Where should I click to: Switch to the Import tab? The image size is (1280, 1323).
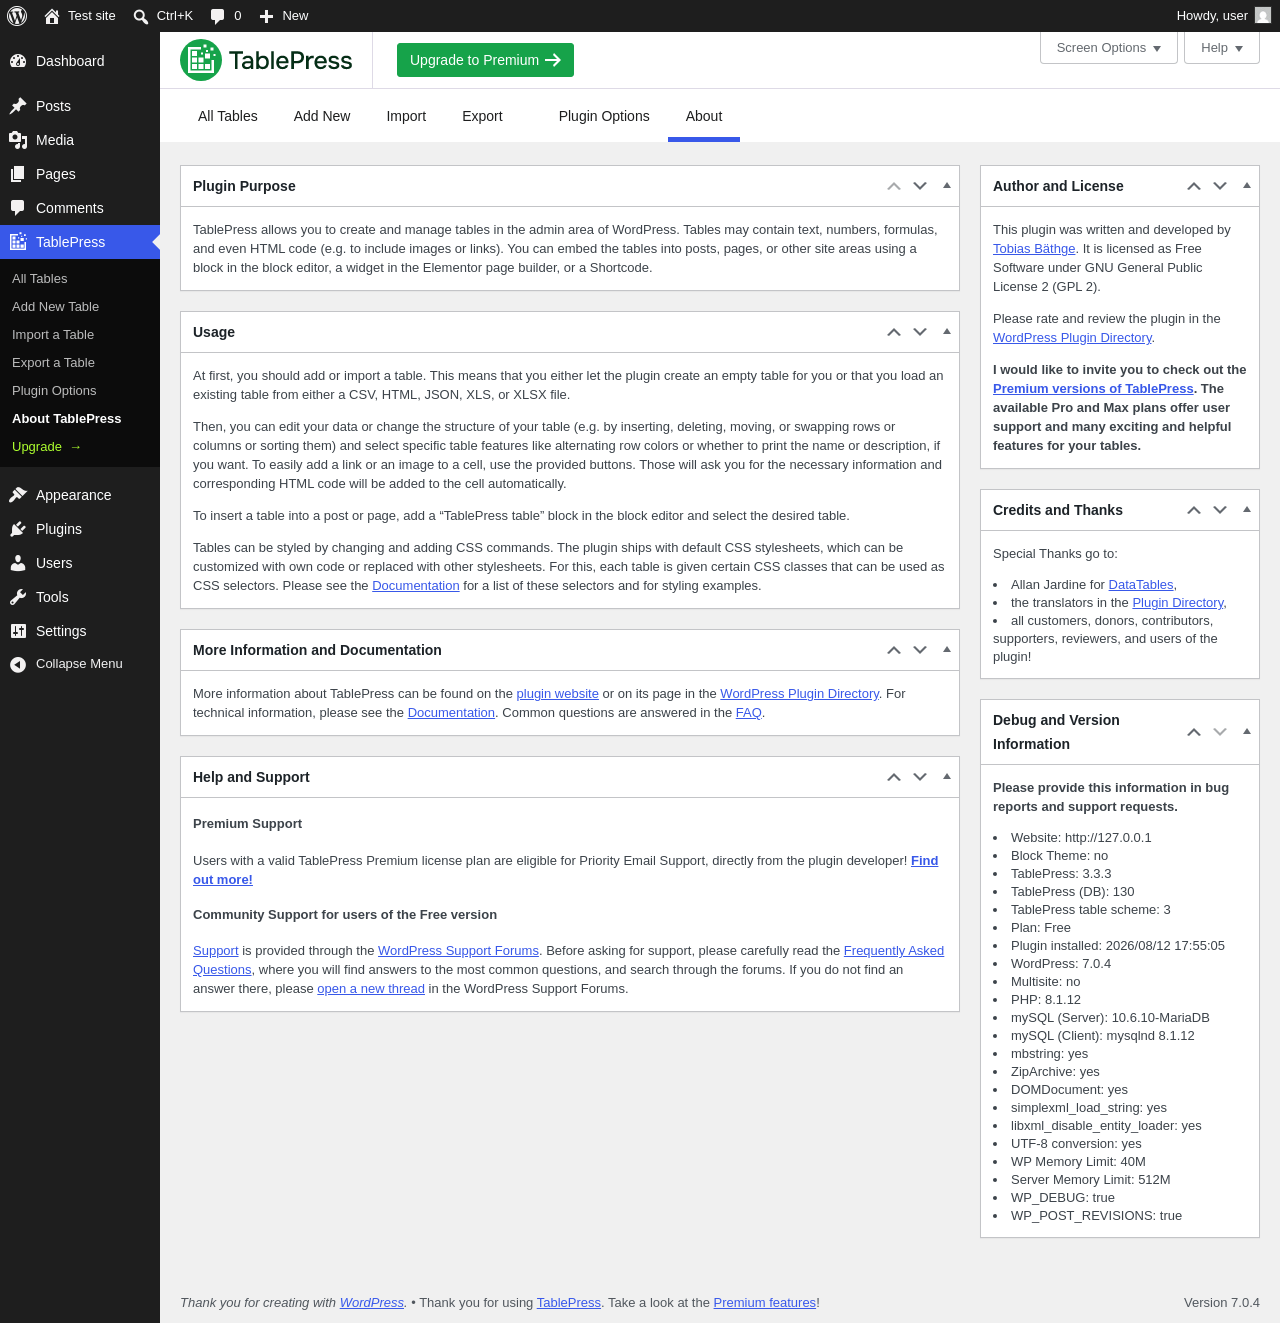tap(406, 116)
